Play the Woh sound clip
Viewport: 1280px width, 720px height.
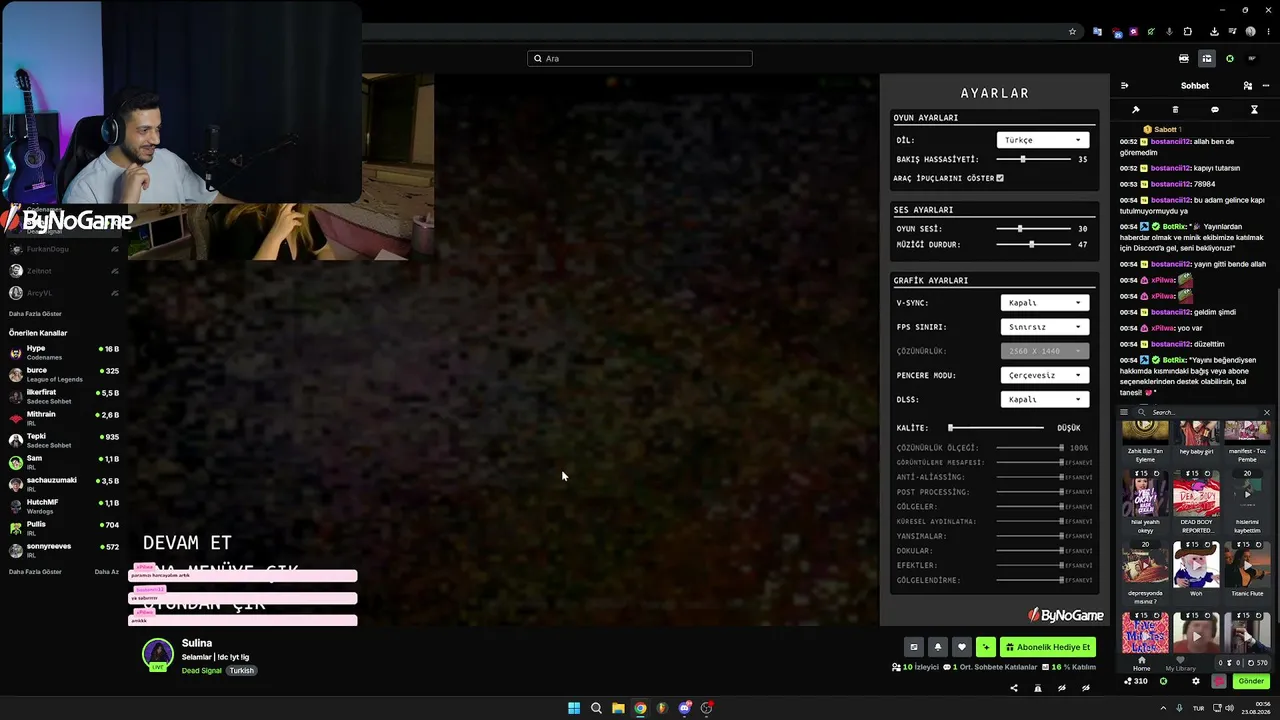click(1196, 566)
